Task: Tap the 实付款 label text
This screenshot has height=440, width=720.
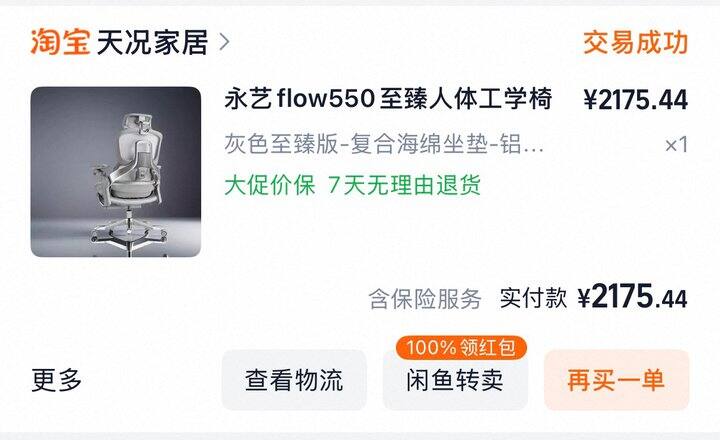Action: pyautogui.click(x=533, y=299)
